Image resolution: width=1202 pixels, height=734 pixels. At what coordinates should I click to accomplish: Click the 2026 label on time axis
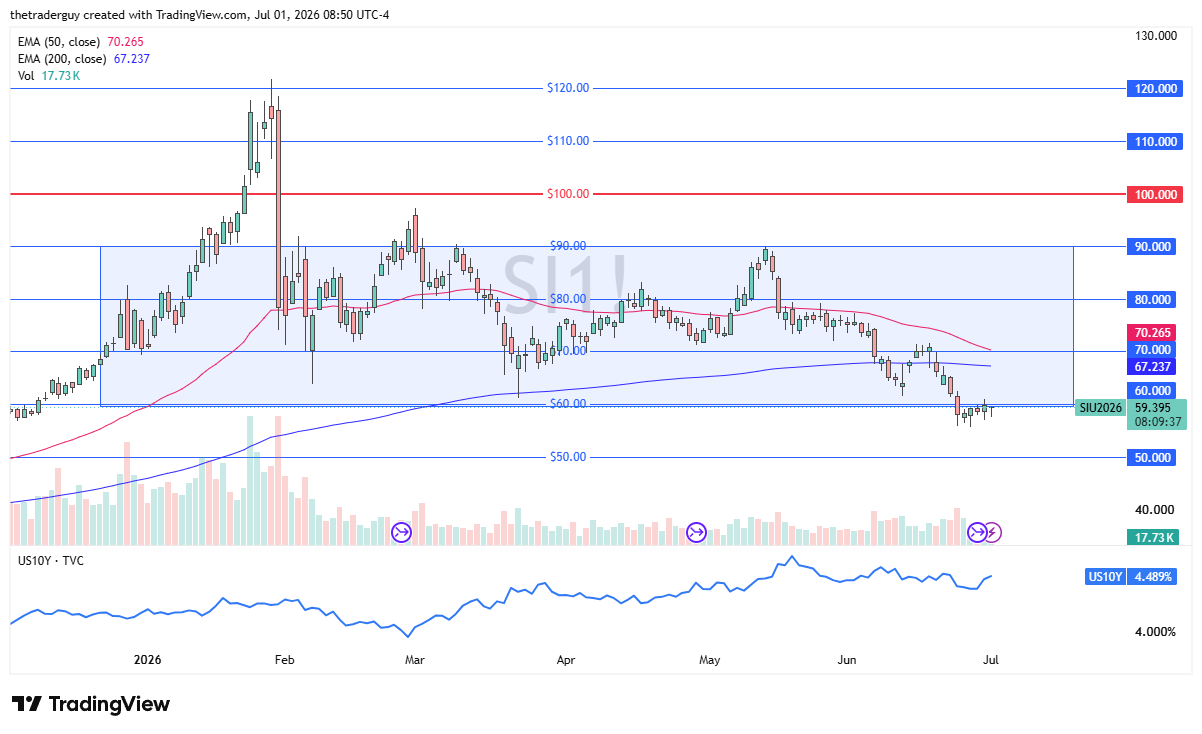(x=148, y=661)
